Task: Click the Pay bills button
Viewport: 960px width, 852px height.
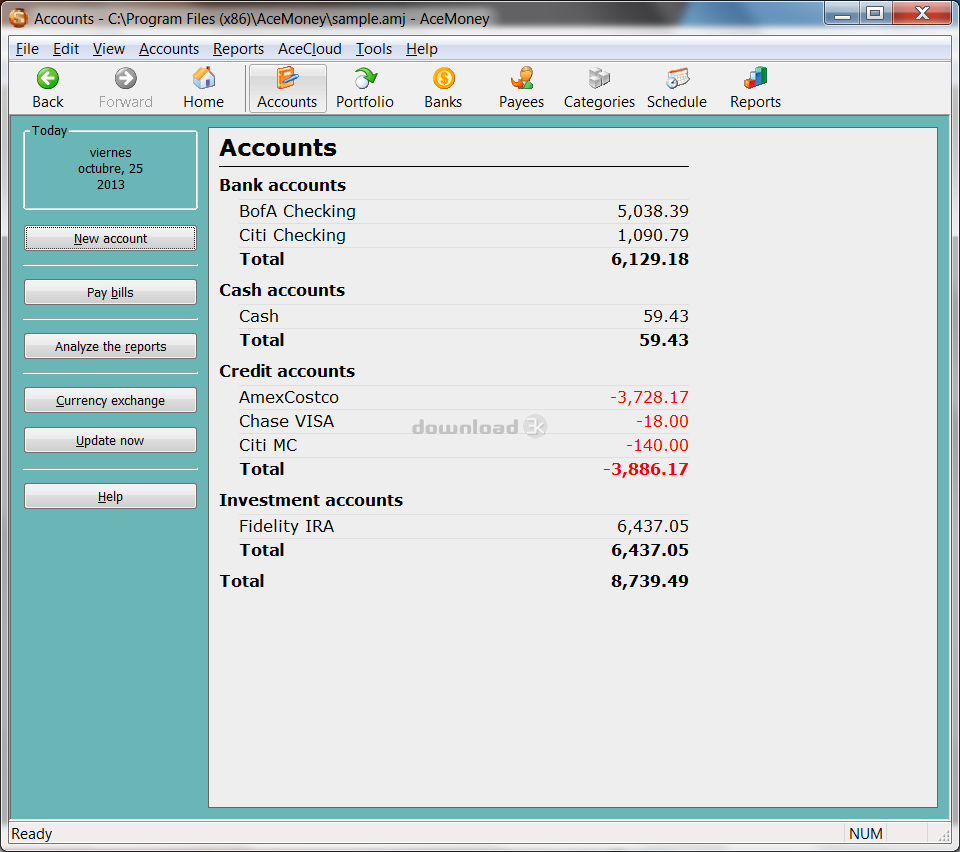Action: tap(110, 292)
